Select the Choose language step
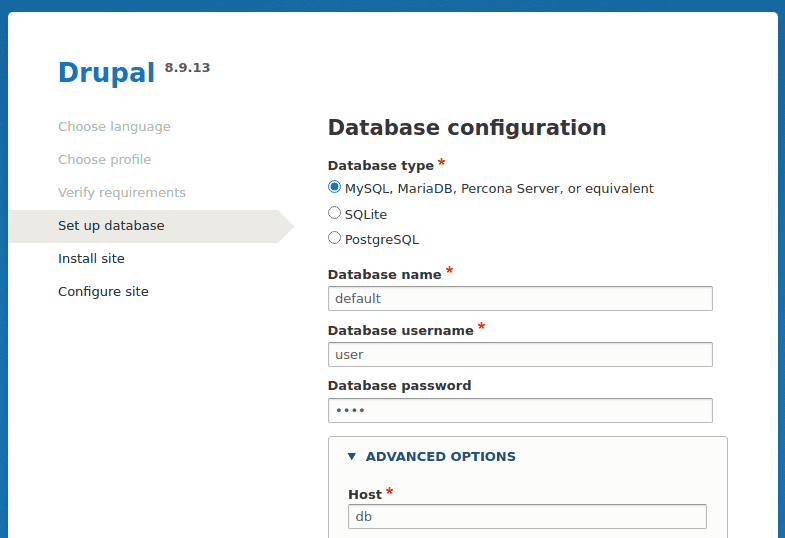Screen dimensions: 785x538 click(114, 127)
